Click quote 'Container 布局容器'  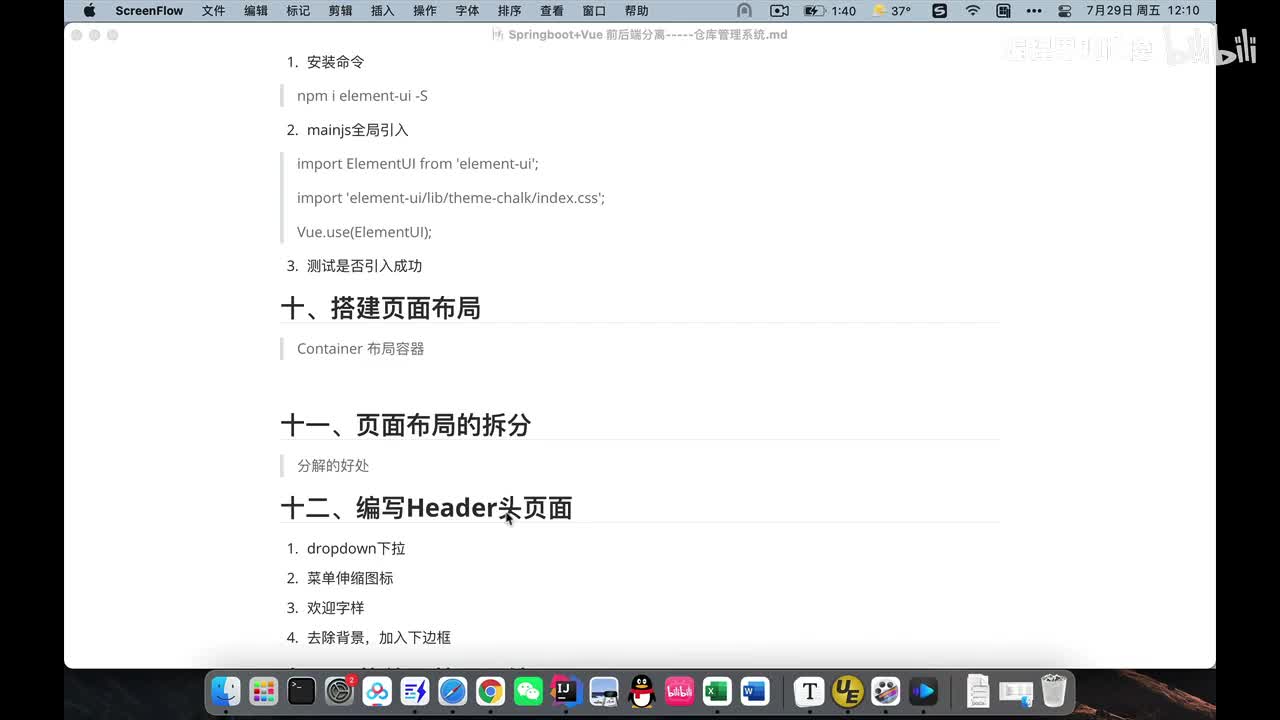[360, 349]
